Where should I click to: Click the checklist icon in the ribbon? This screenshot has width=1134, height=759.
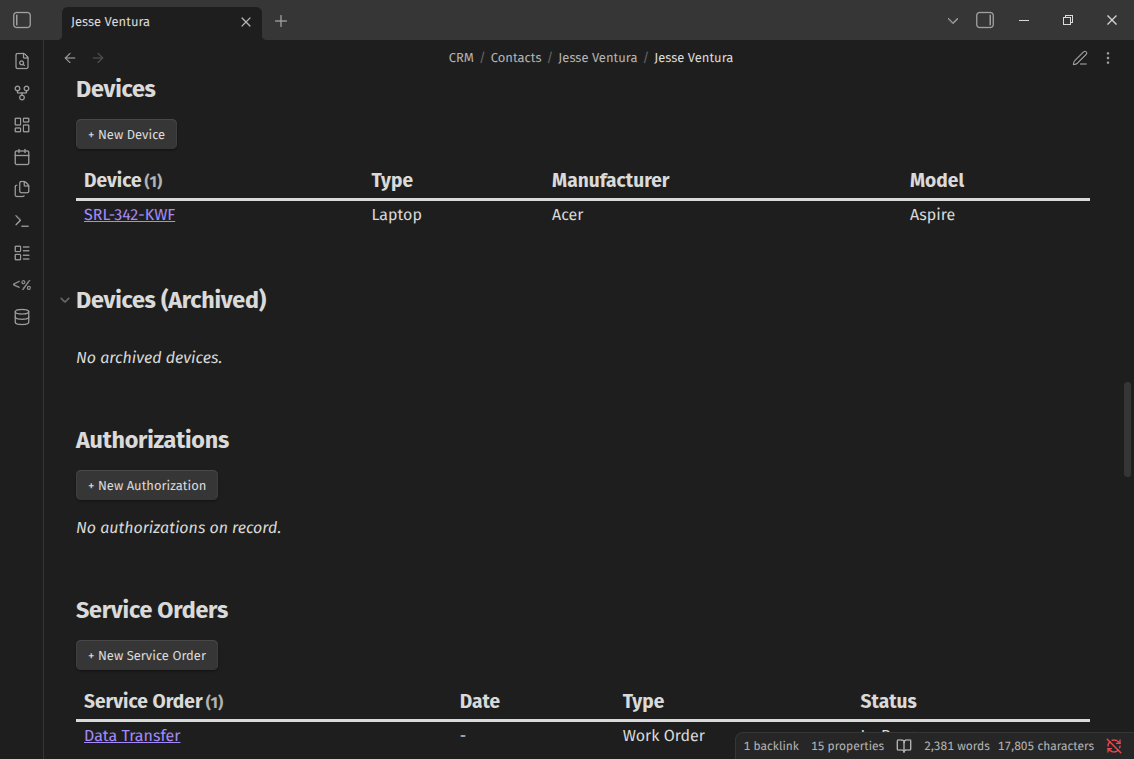(22, 253)
